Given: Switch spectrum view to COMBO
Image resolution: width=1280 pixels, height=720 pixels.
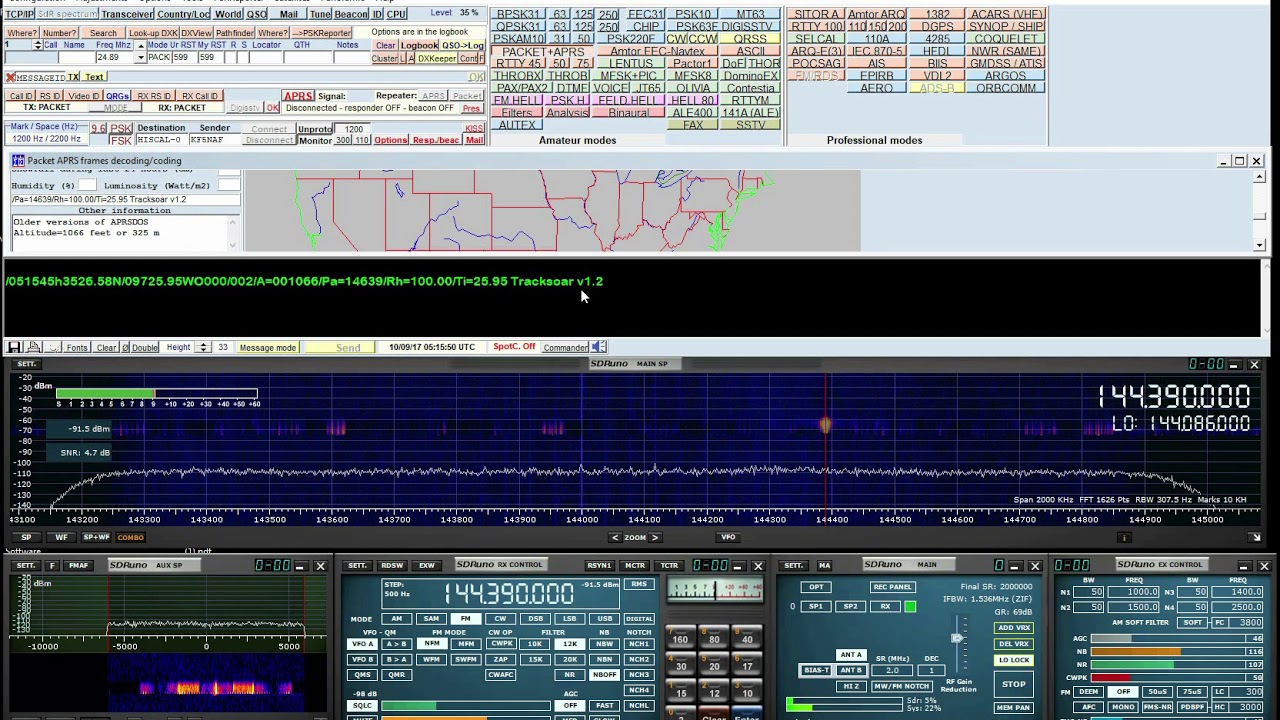Looking at the screenshot, I should pyautogui.click(x=130, y=537).
